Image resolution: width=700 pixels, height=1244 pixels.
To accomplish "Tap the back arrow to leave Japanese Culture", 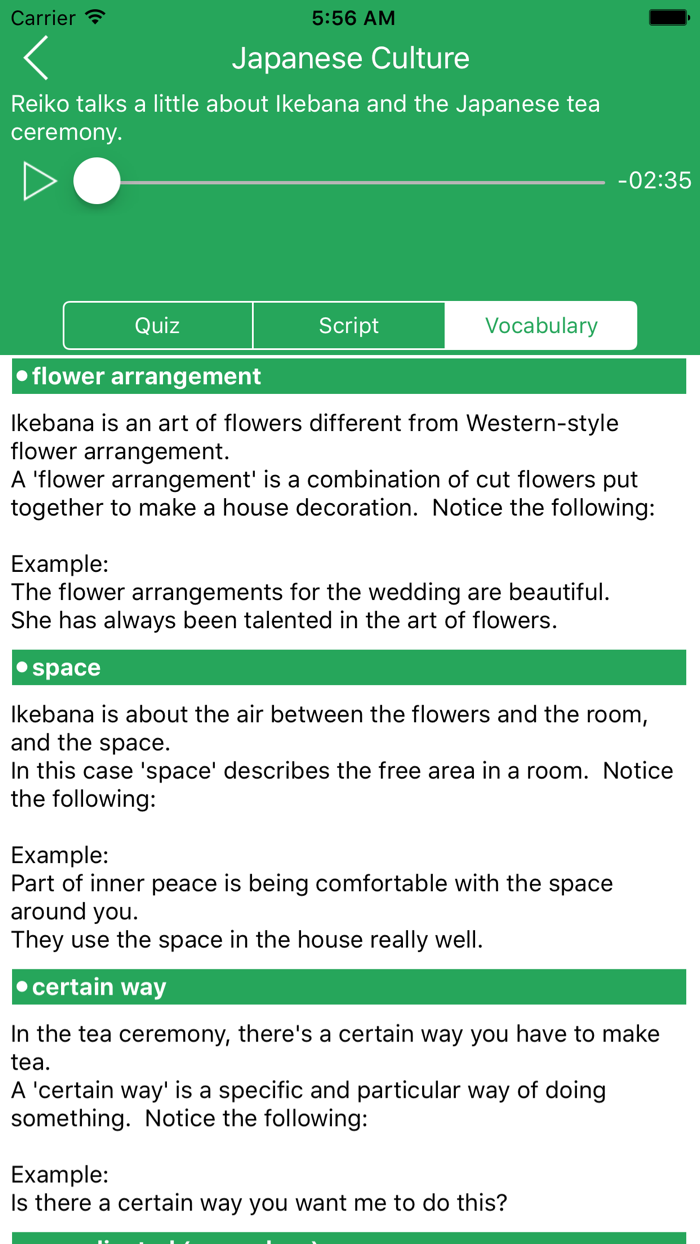I will (x=34, y=58).
